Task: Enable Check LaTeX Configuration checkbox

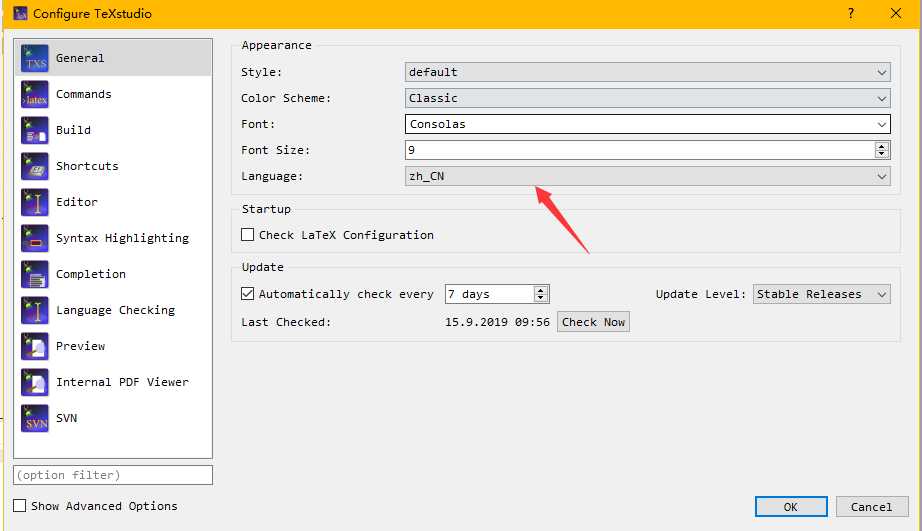Action: pos(248,235)
